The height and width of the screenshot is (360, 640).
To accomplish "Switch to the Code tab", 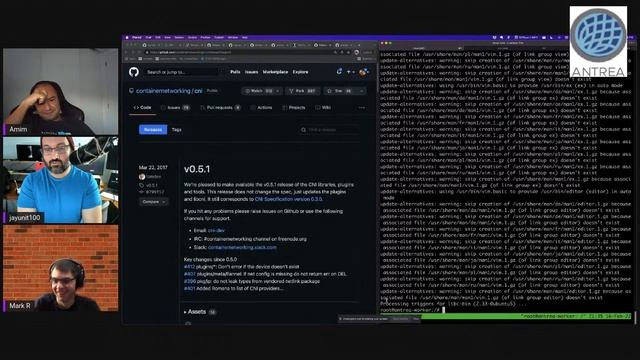I will tap(143, 107).
